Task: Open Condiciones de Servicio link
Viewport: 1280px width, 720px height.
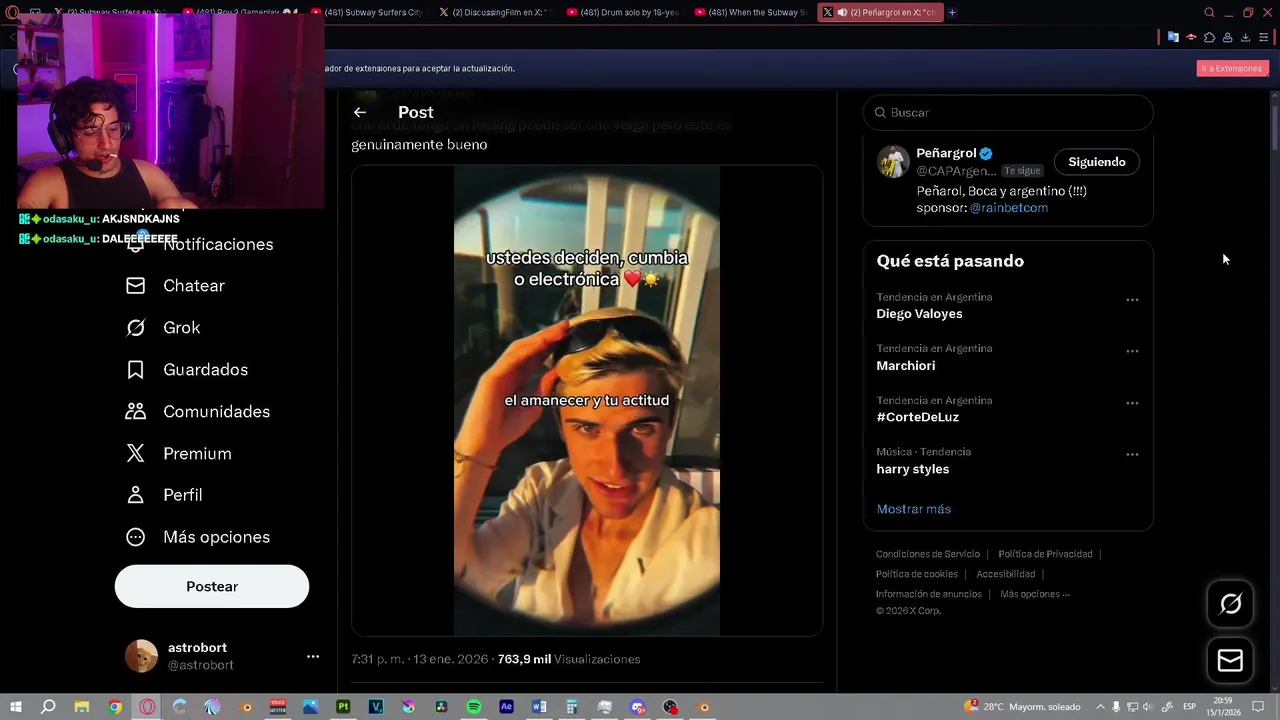Action: 928,554
